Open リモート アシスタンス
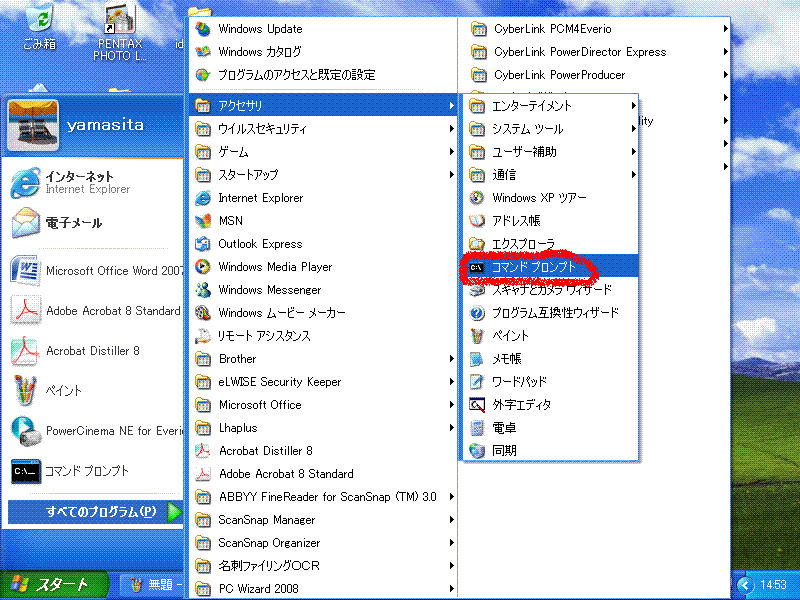Viewport: 800px width, 600px height. [323, 336]
